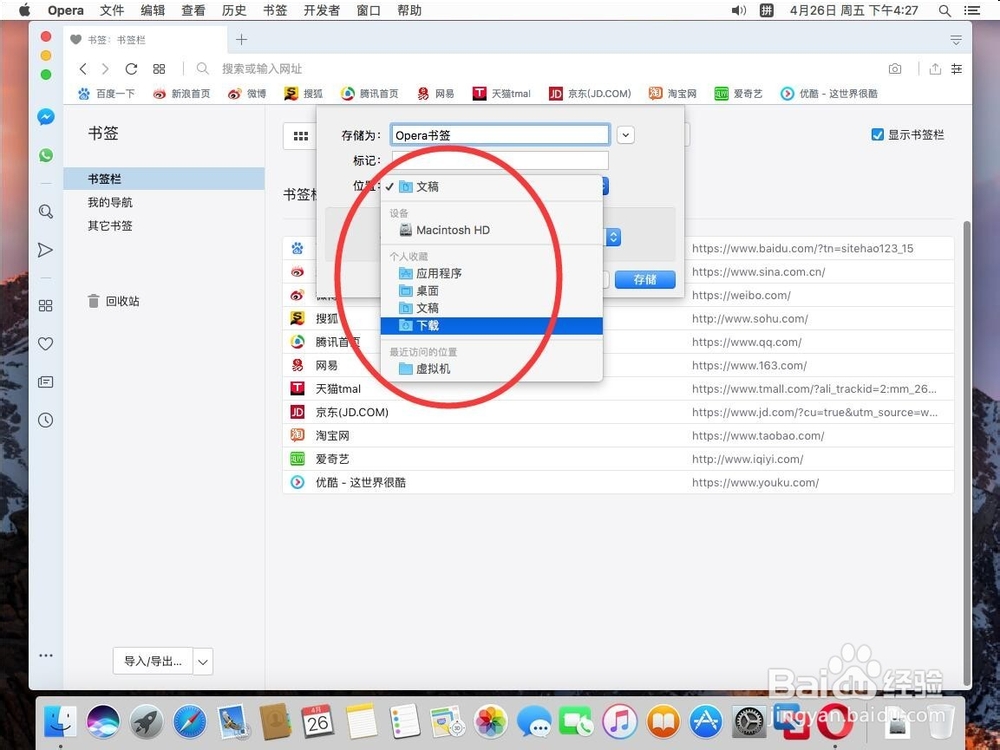This screenshot has width=1000, height=750.
Task: Uncheck the 显示书签栏 checkbox
Action: 877,134
